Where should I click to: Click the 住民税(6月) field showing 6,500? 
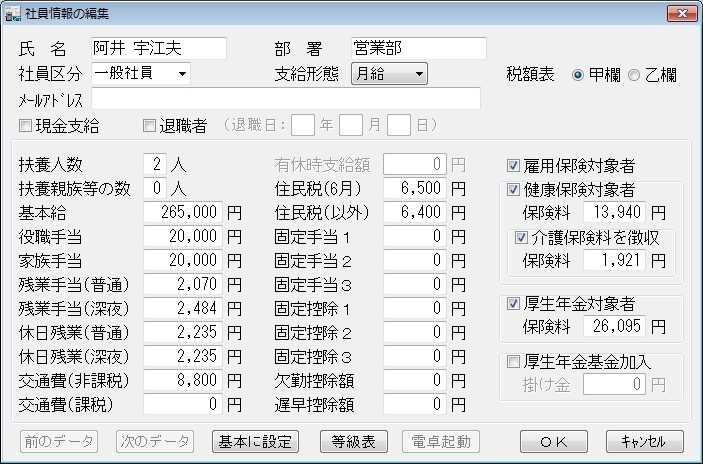(415, 188)
